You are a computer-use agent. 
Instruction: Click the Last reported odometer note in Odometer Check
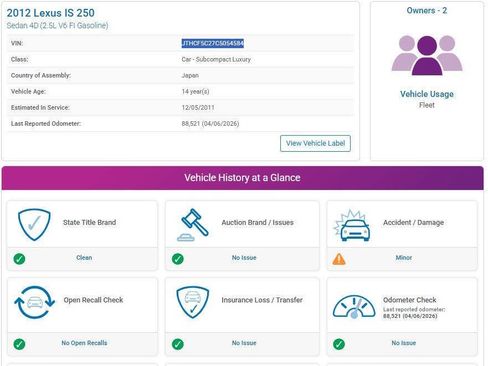(x=414, y=313)
